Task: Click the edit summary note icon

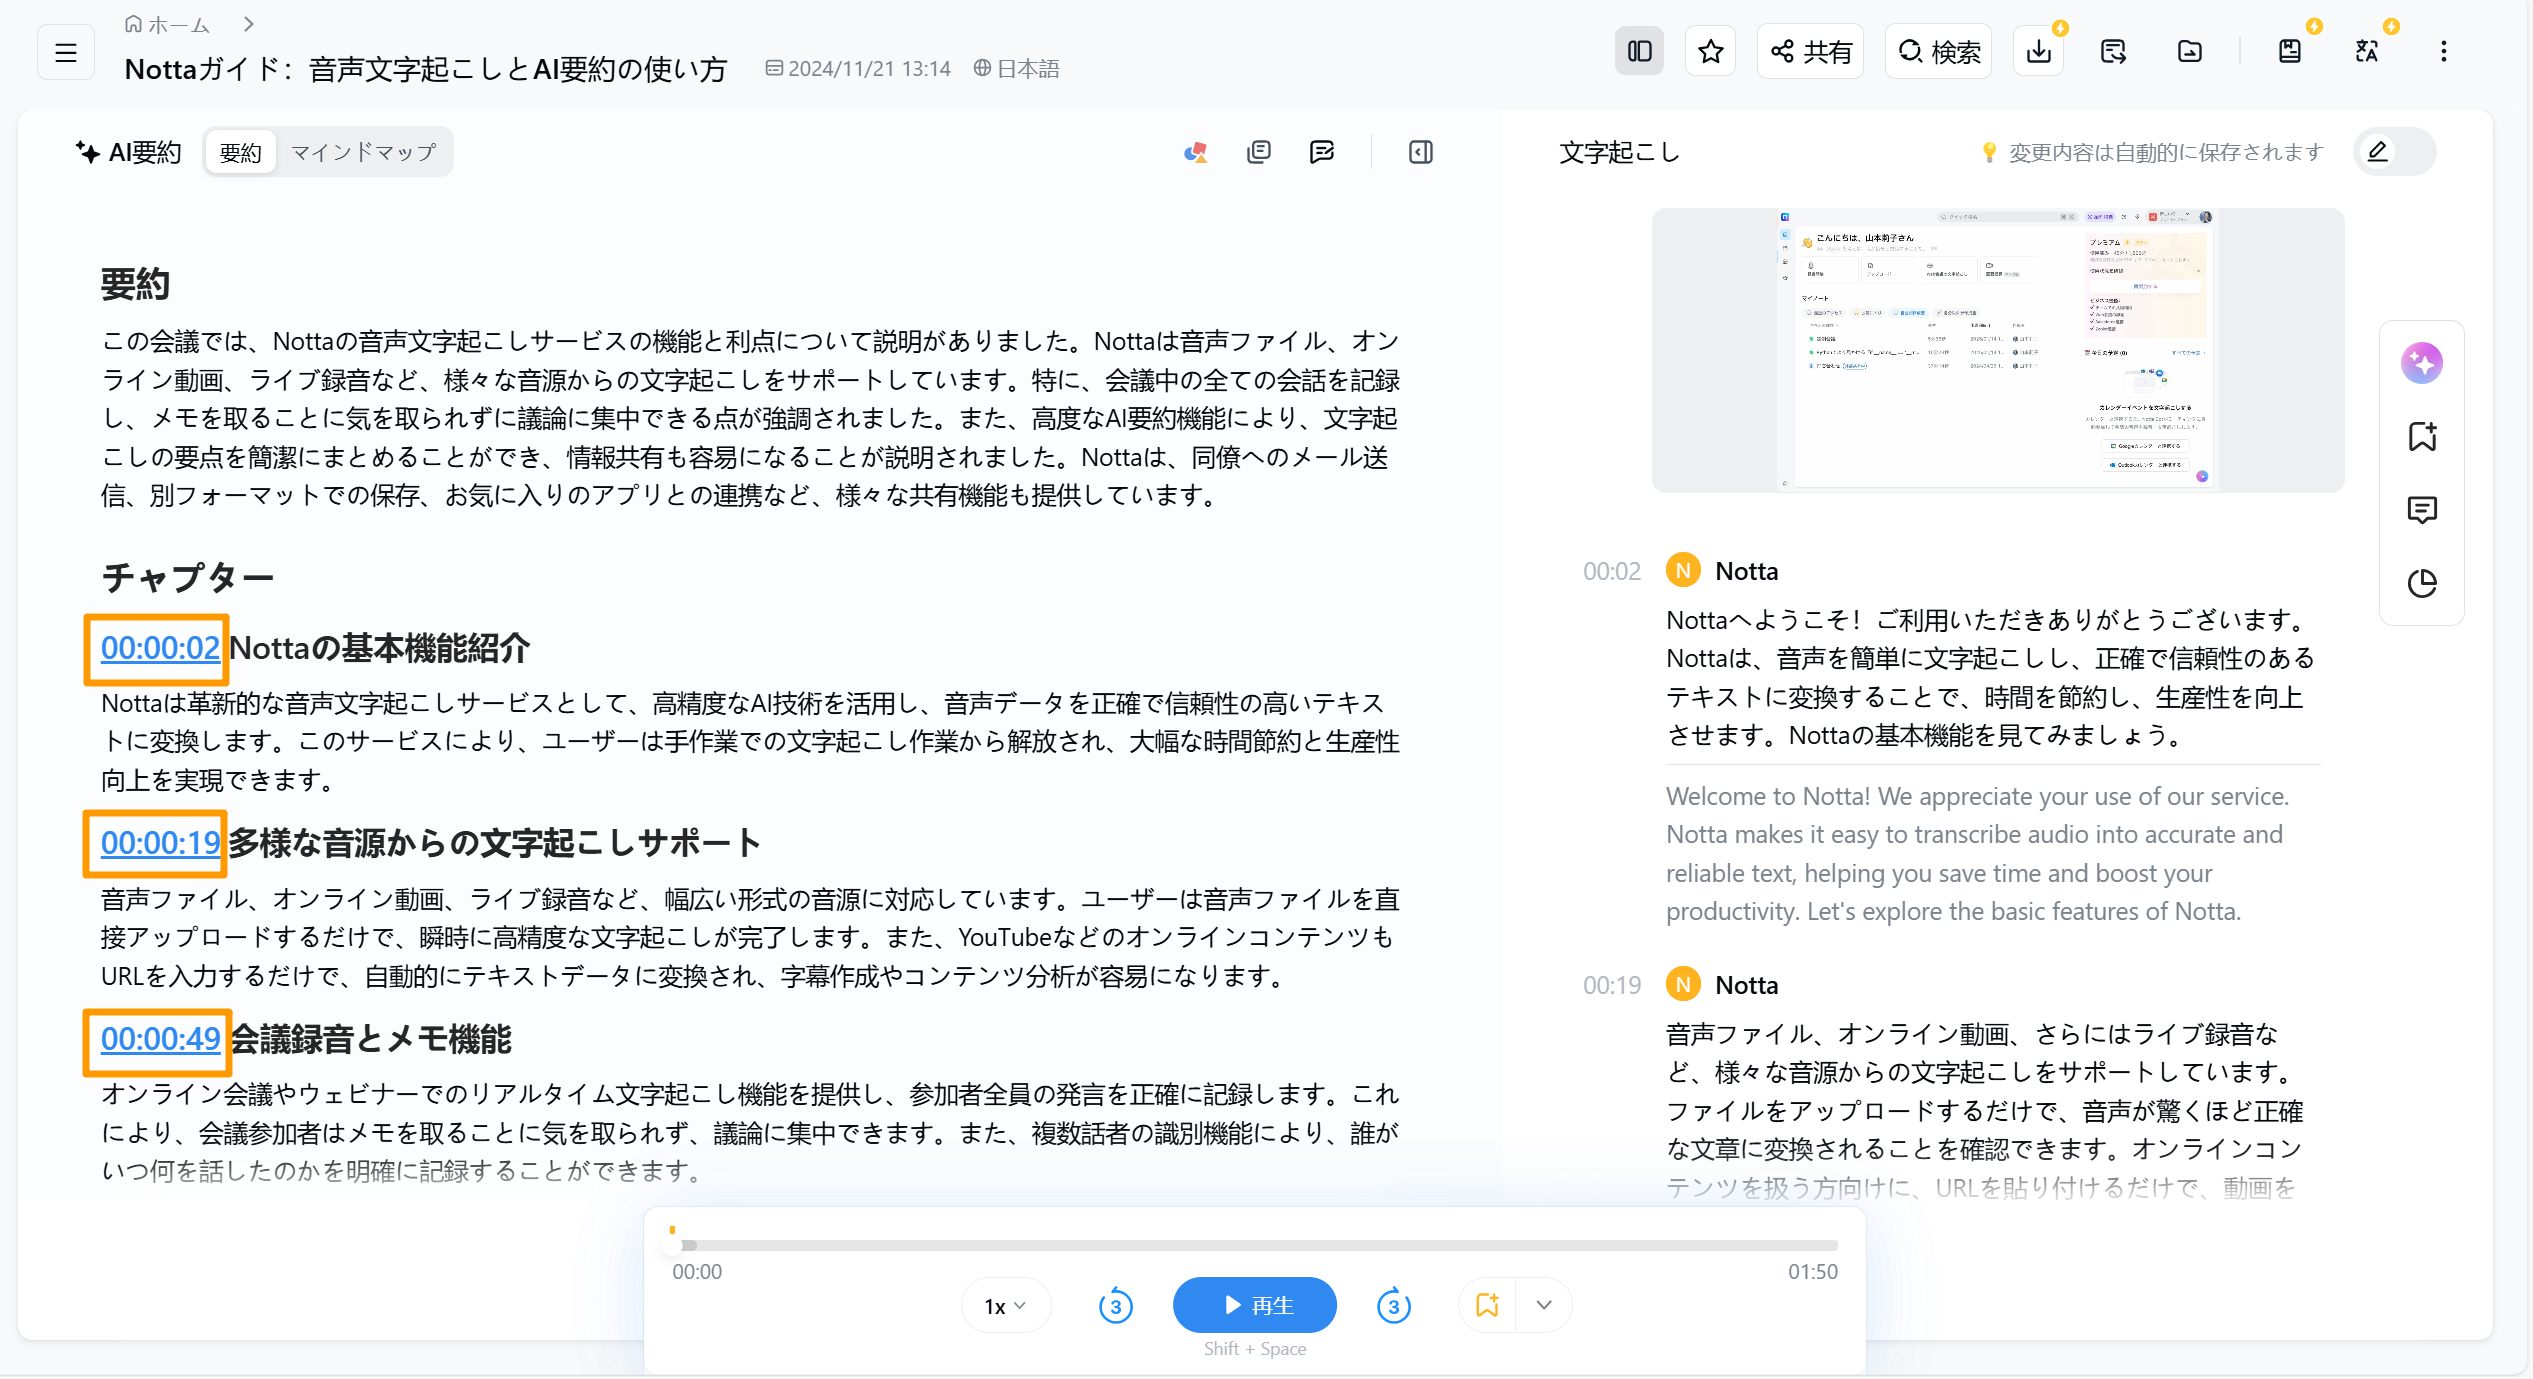Action: (1322, 152)
